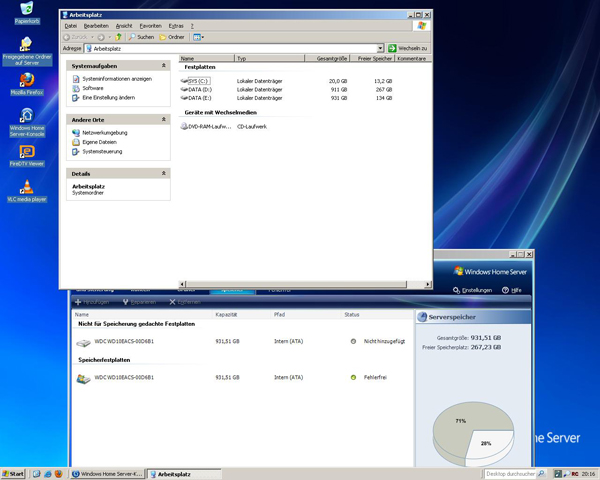The width and height of the screenshot is (600, 480).
Task: Open Systemsteuerung link
Action: (x=97, y=152)
